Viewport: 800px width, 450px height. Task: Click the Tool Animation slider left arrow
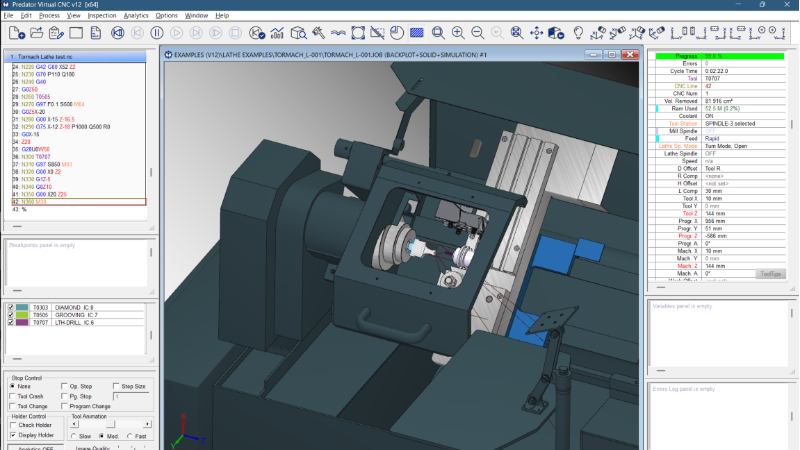click(74, 424)
